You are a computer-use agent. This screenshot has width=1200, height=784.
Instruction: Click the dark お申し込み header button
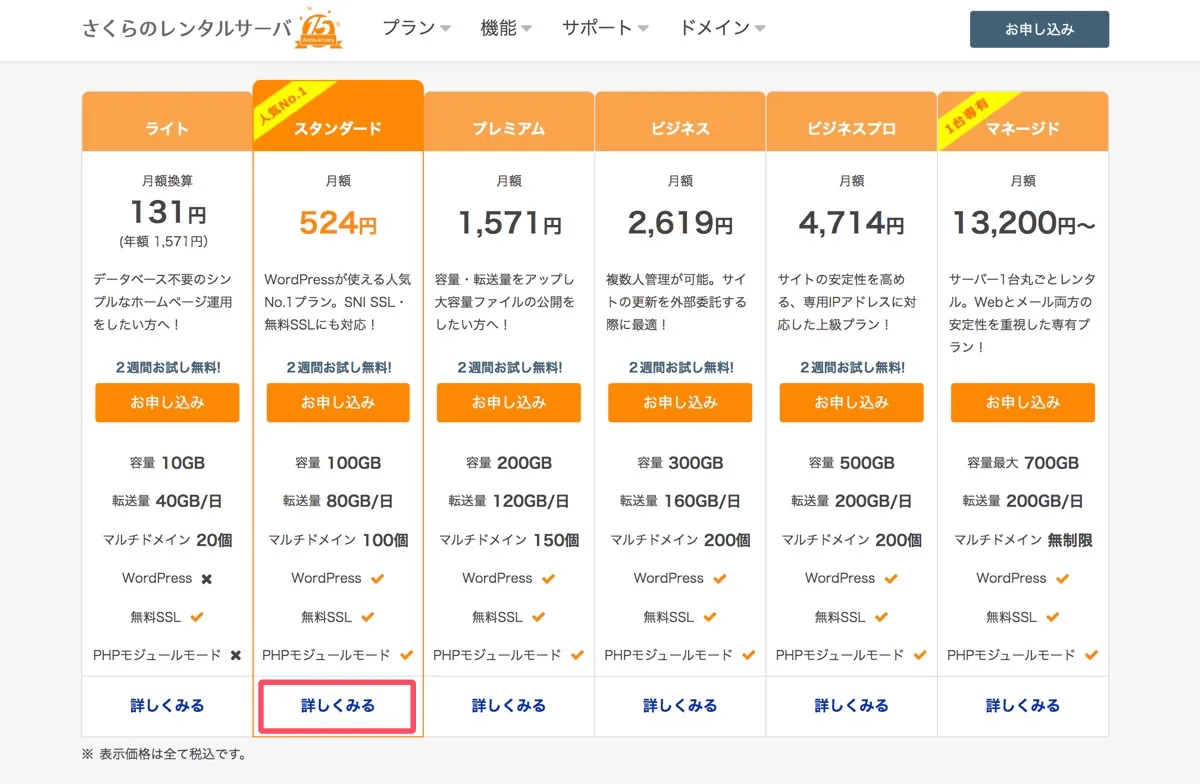click(1039, 29)
